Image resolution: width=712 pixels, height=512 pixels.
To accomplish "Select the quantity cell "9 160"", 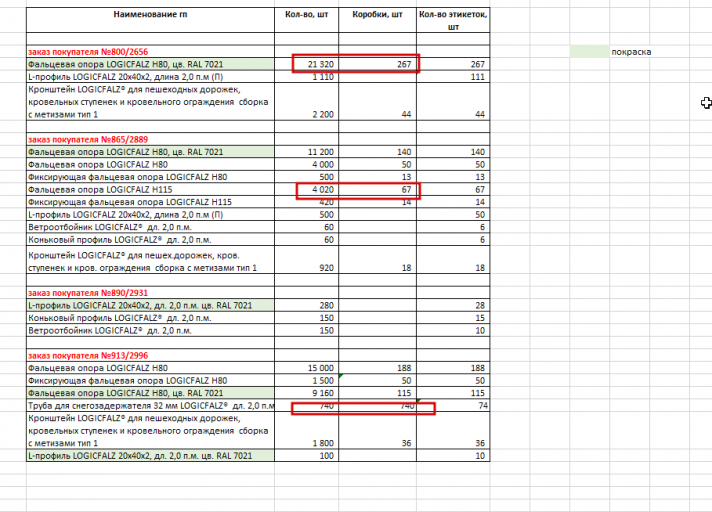I will pyautogui.click(x=307, y=393).
